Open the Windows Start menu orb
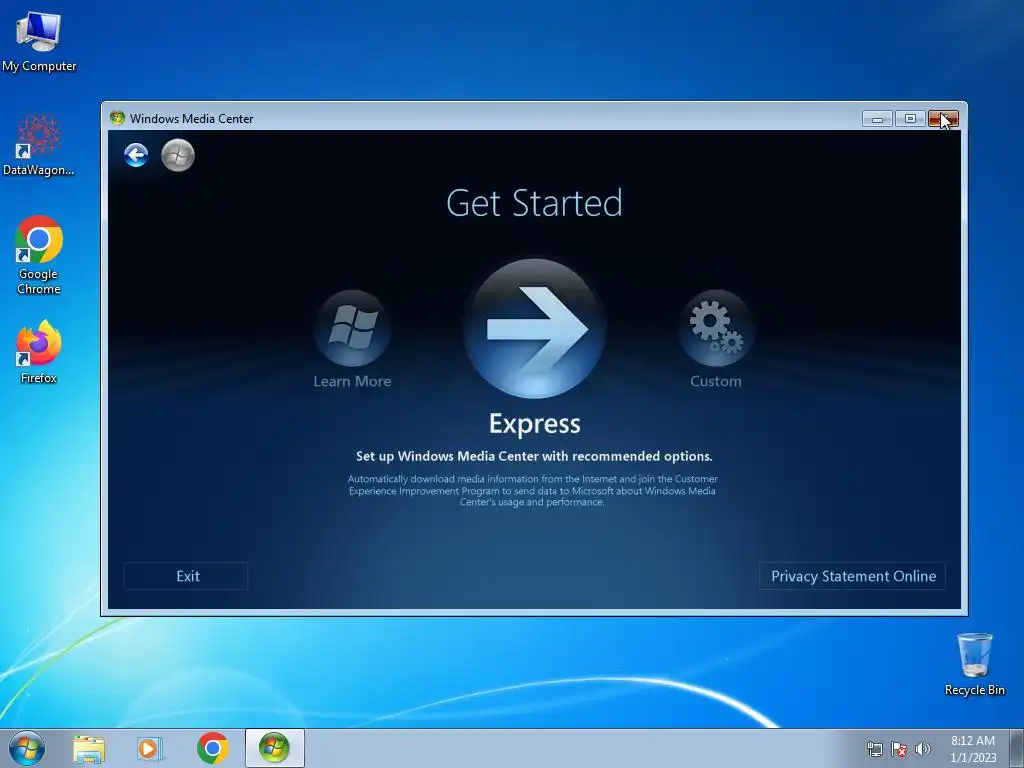Screen dimensions: 1024x768 pyautogui.click(x=27, y=748)
